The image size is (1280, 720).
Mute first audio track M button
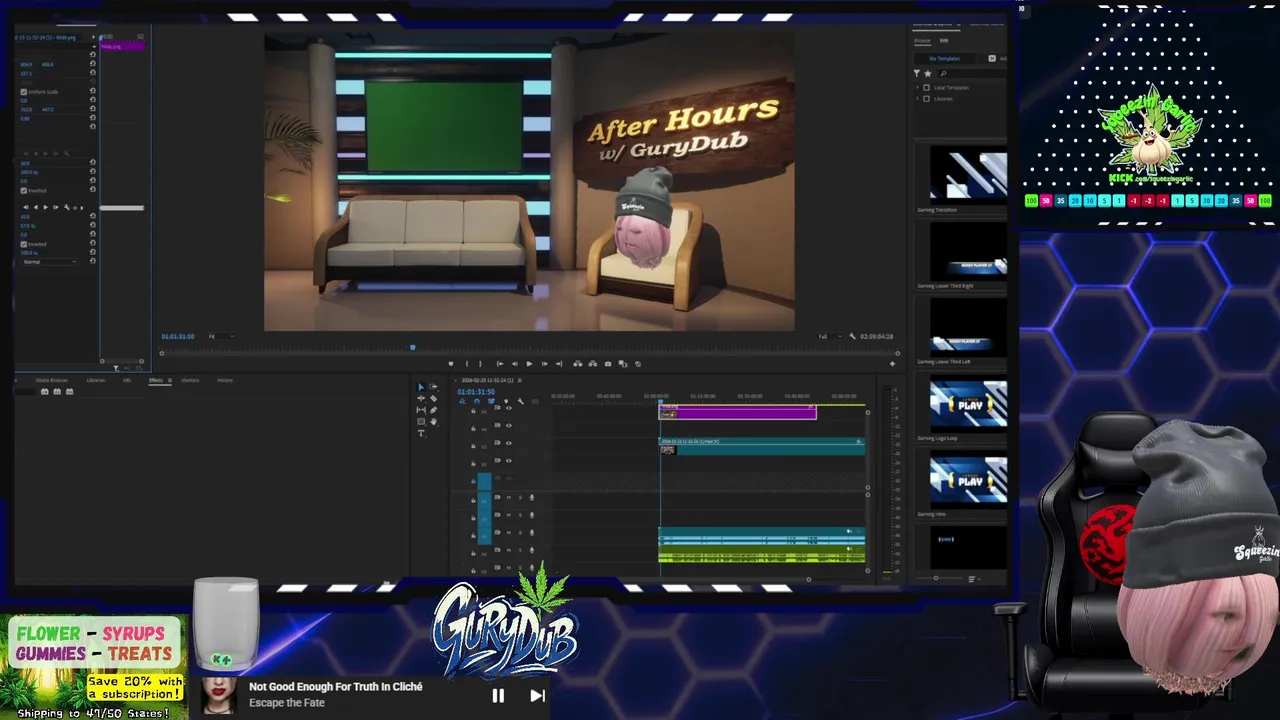pyautogui.click(x=509, y=498)
